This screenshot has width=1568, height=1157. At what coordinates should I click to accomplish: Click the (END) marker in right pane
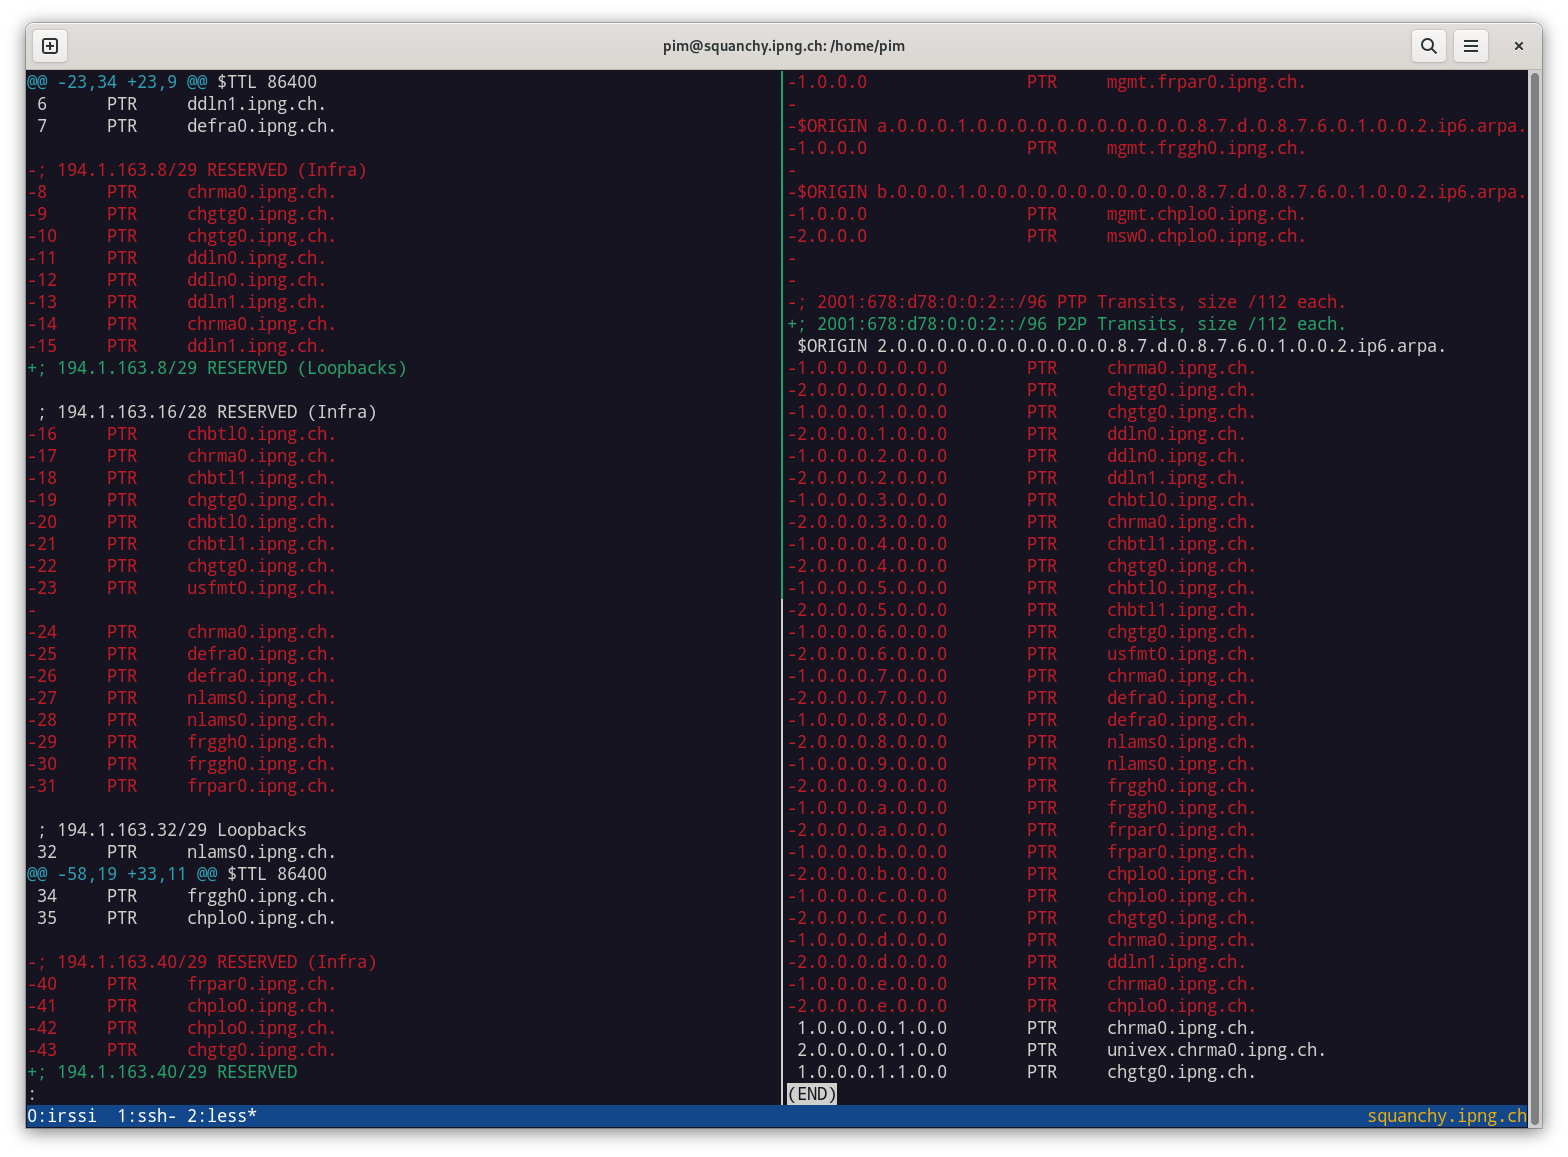pyautogui.click(x=811, y=1094)
